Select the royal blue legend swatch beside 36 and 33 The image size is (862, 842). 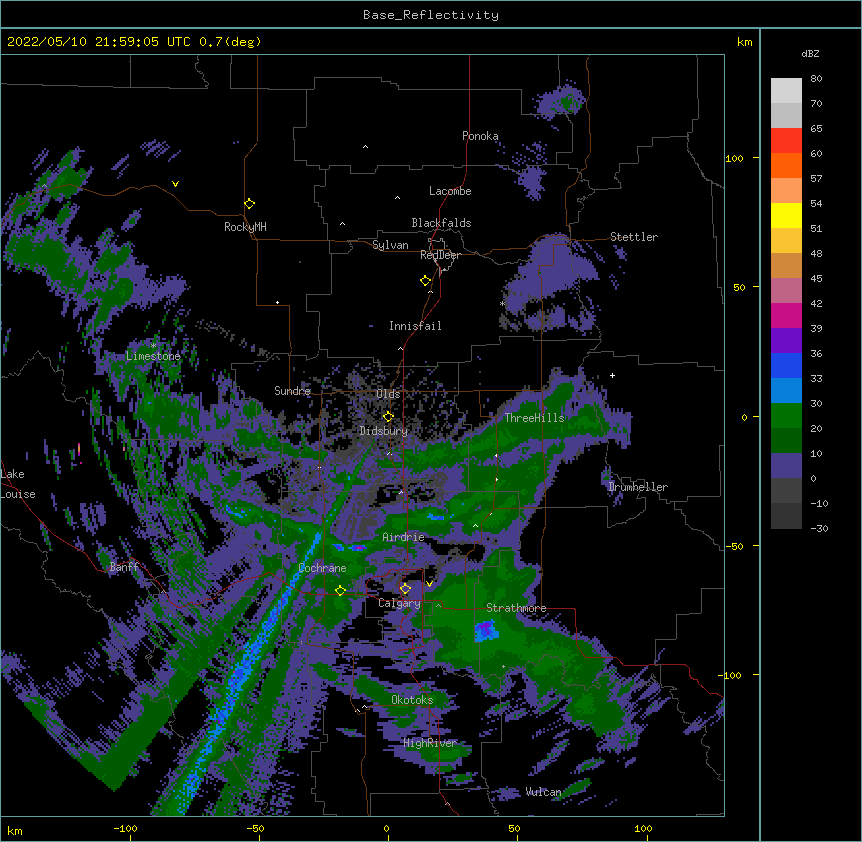coord(786,365)
